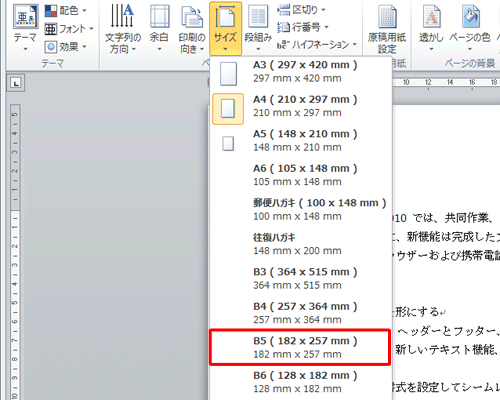Select A5 (148 x 210 mm) paper size
Screen dimensions: 500x400
[x=301, y=141]
